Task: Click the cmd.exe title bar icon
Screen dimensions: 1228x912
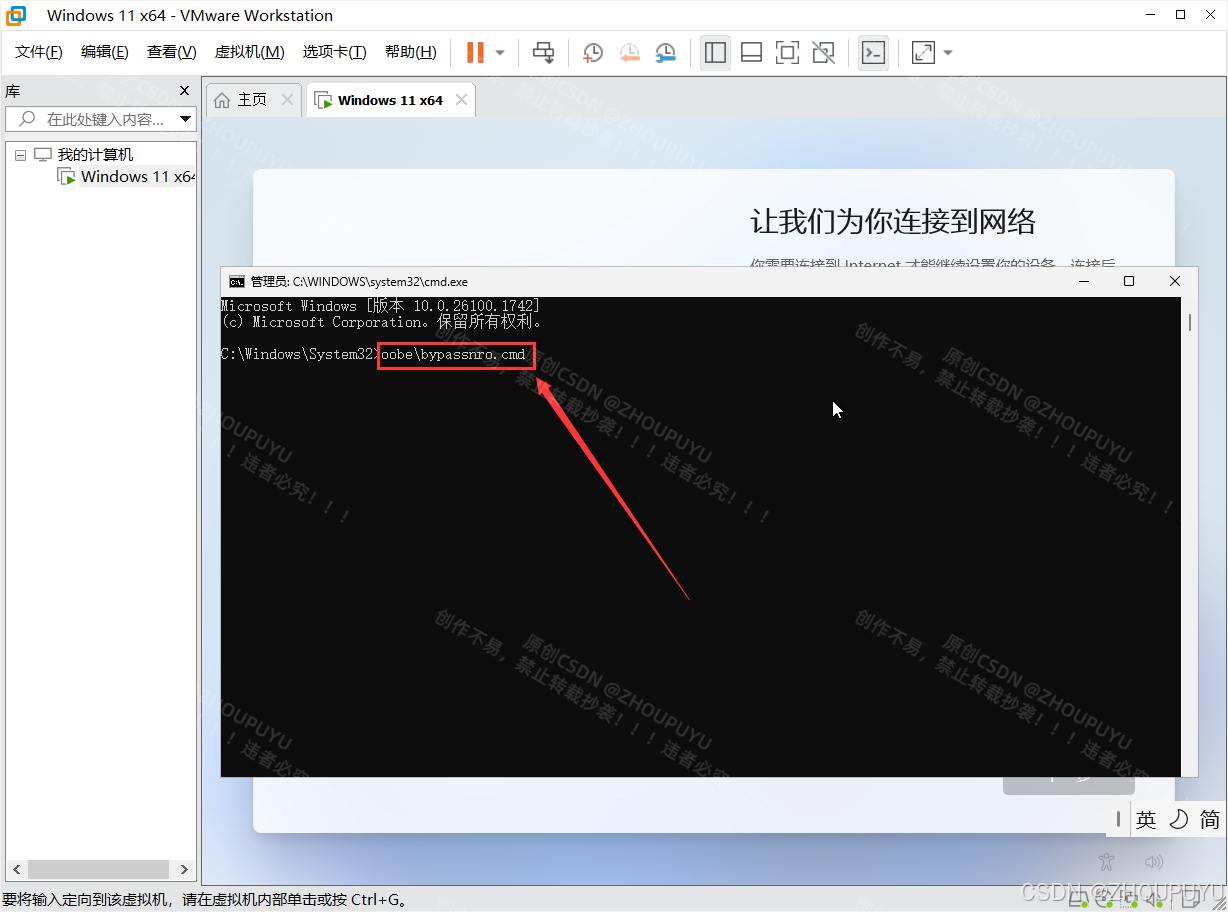Action: 237,282
